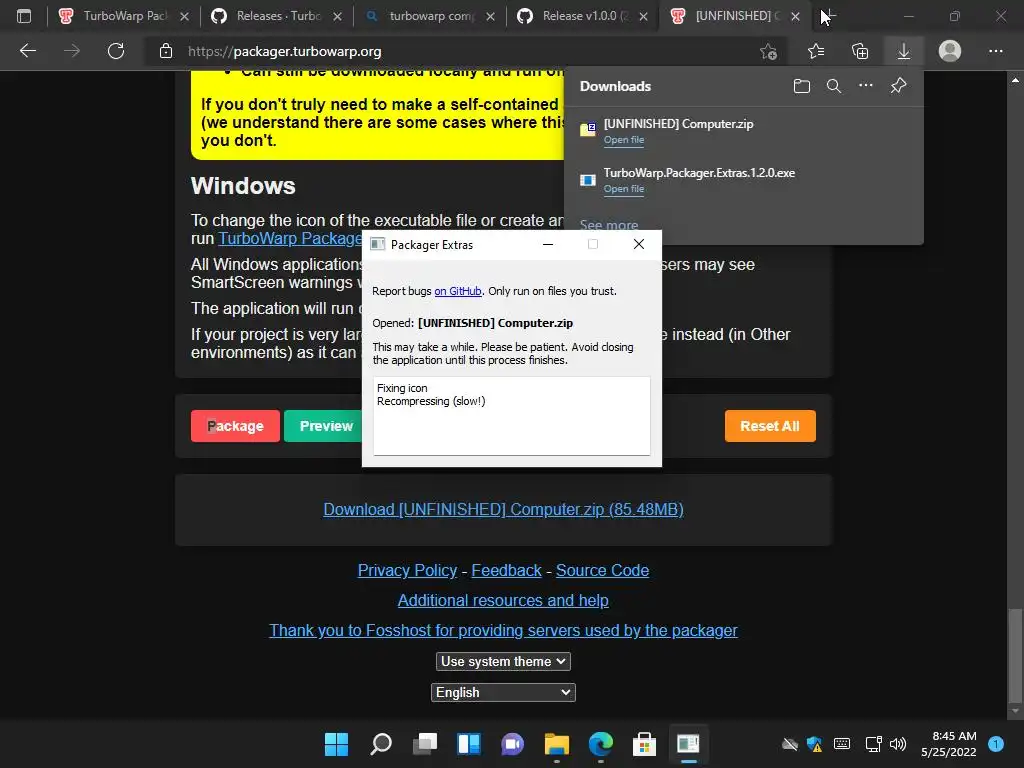Open Task View on the taskbar
This screenshot has width=1024, height=768.
(x=425, y=744)
